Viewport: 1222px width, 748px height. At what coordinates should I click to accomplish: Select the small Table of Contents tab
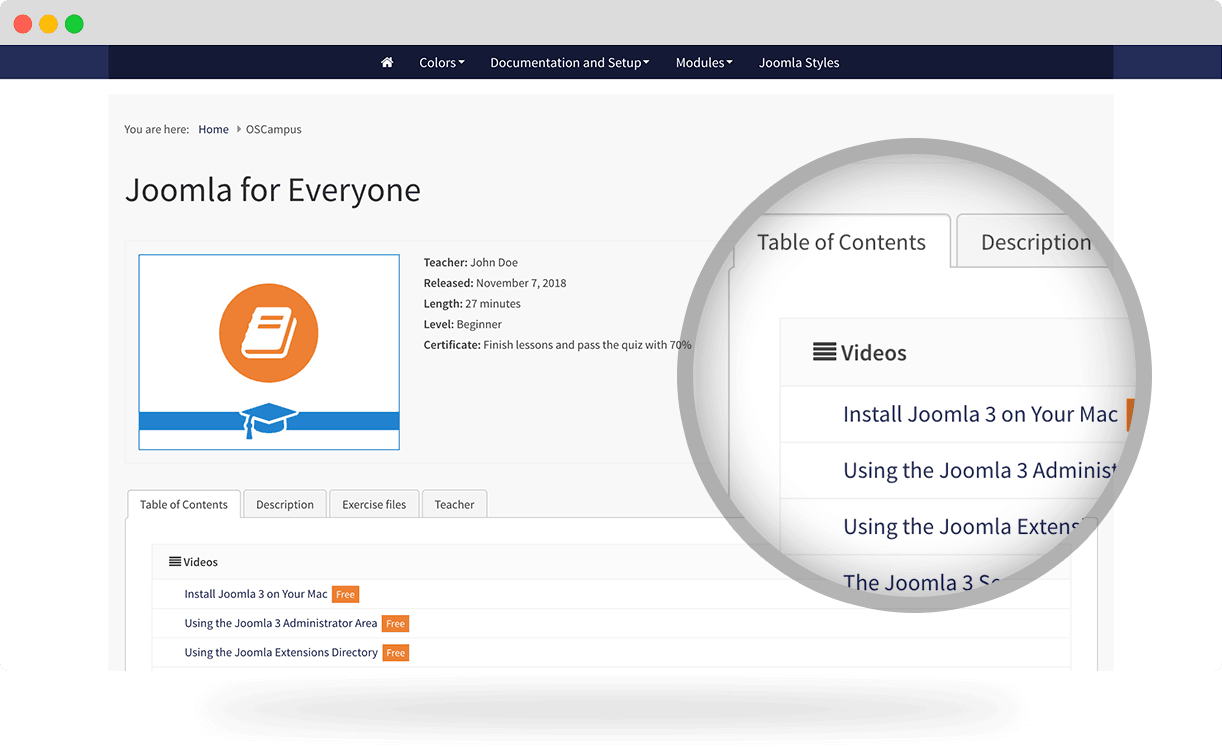point(184,504)
